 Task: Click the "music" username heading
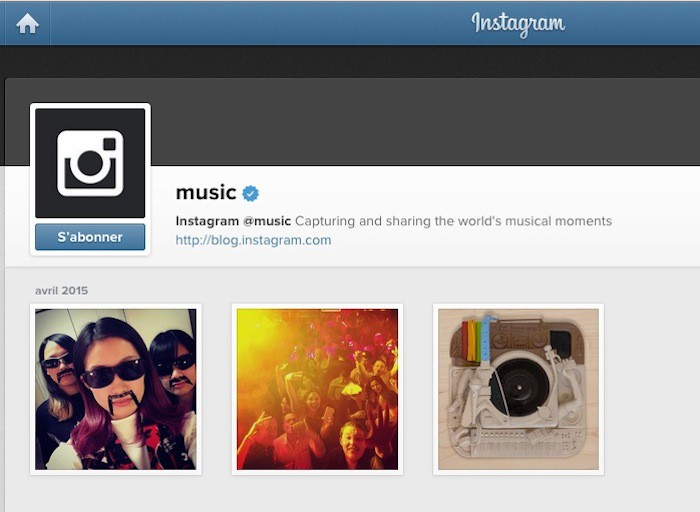(x=206, y=193)
